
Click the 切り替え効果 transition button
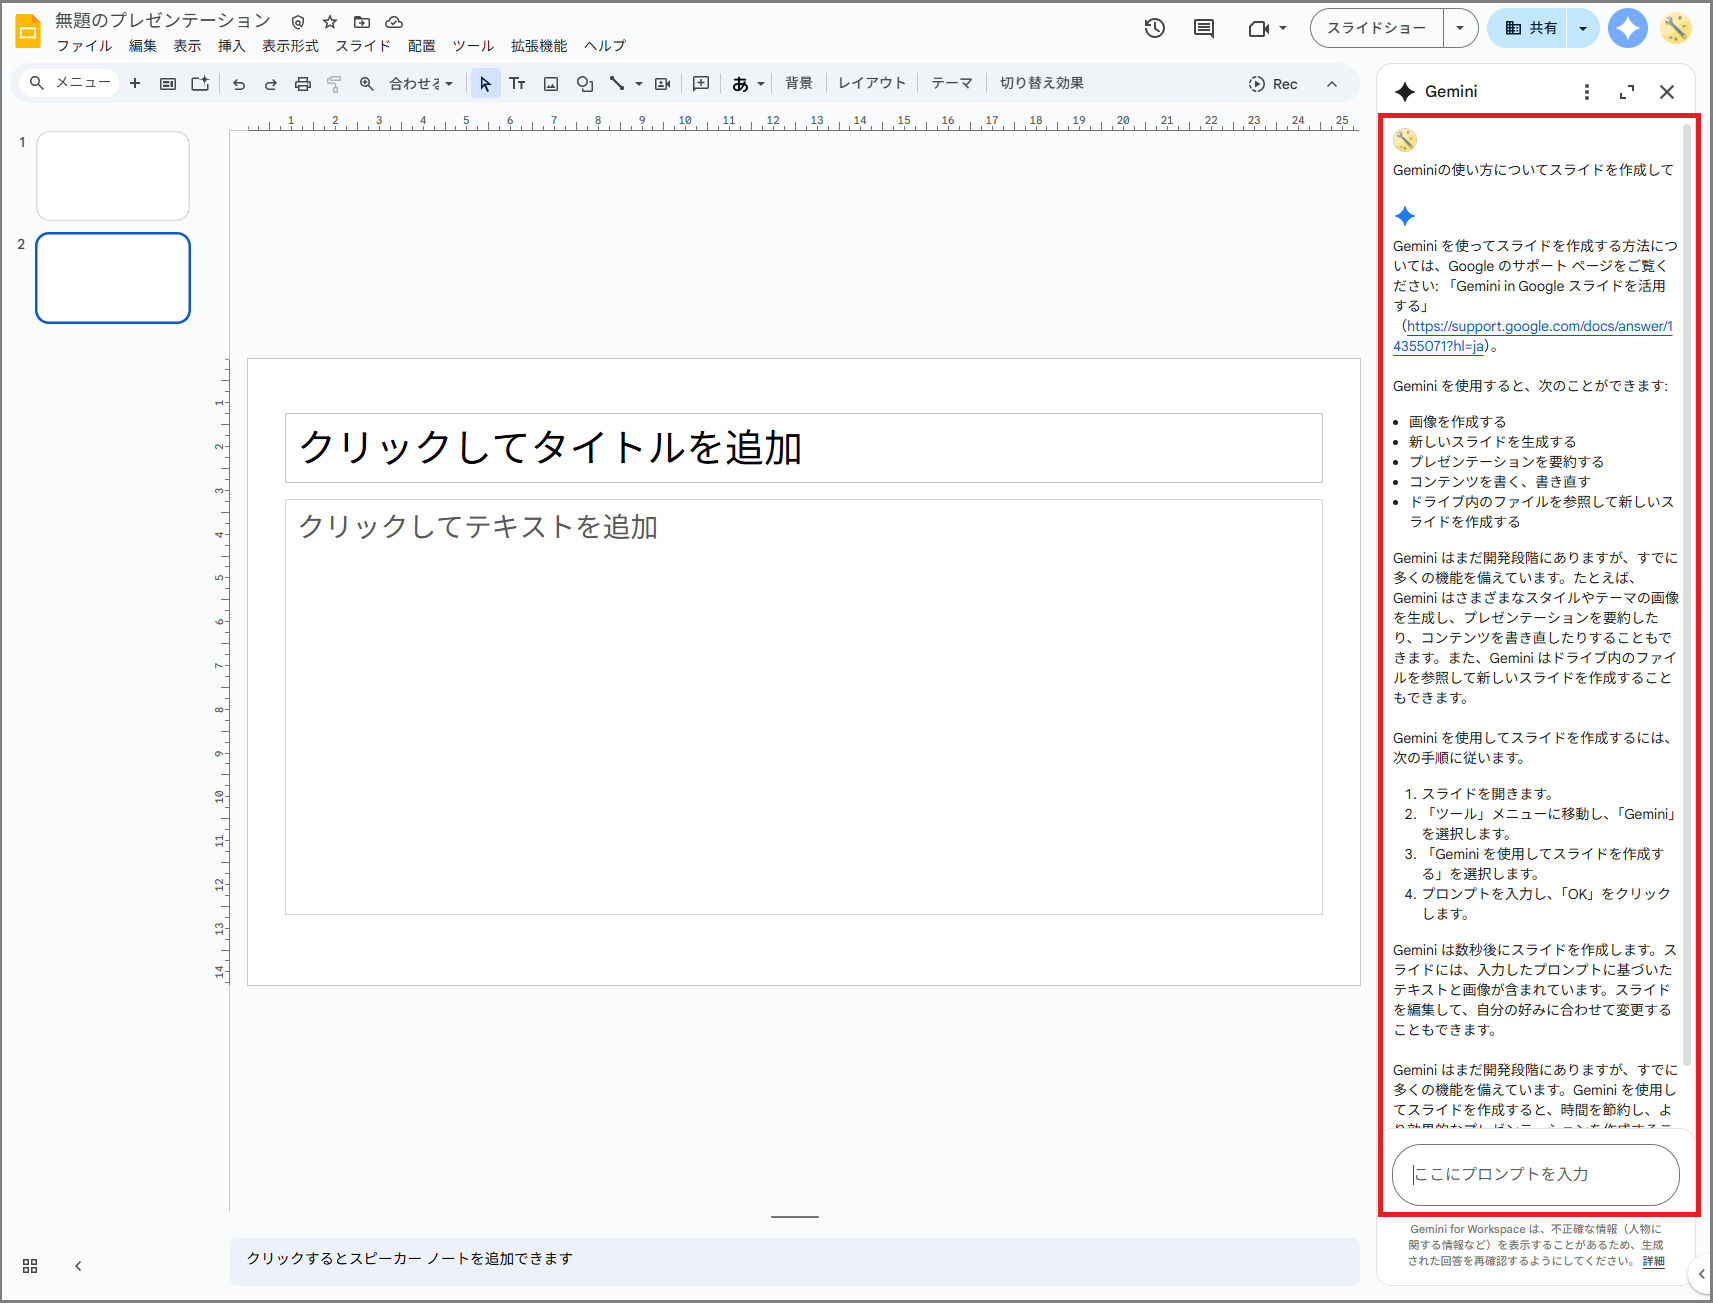pos(1042,84)
